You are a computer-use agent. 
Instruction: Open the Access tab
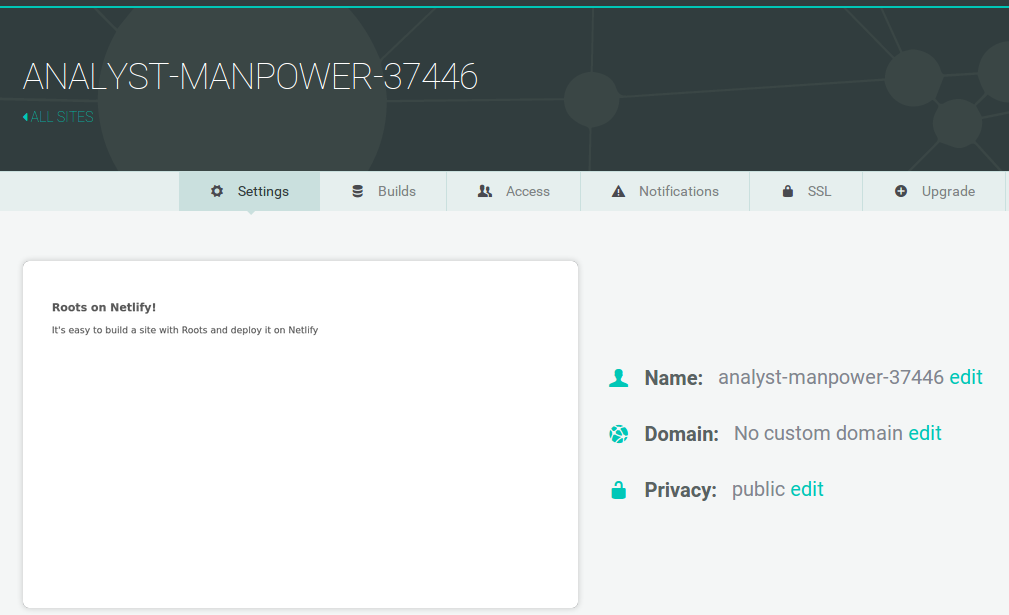[x=514, y=191]
